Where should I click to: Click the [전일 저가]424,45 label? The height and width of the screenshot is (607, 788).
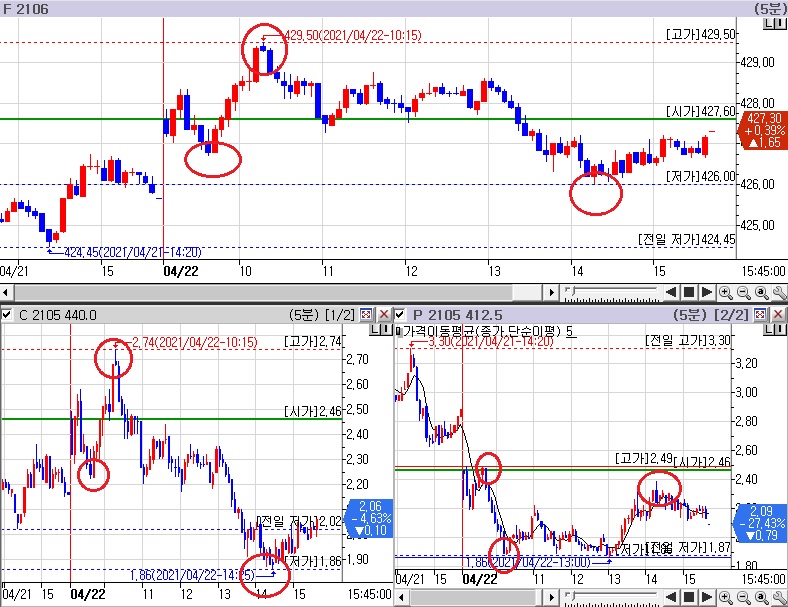tap(686, 239)
